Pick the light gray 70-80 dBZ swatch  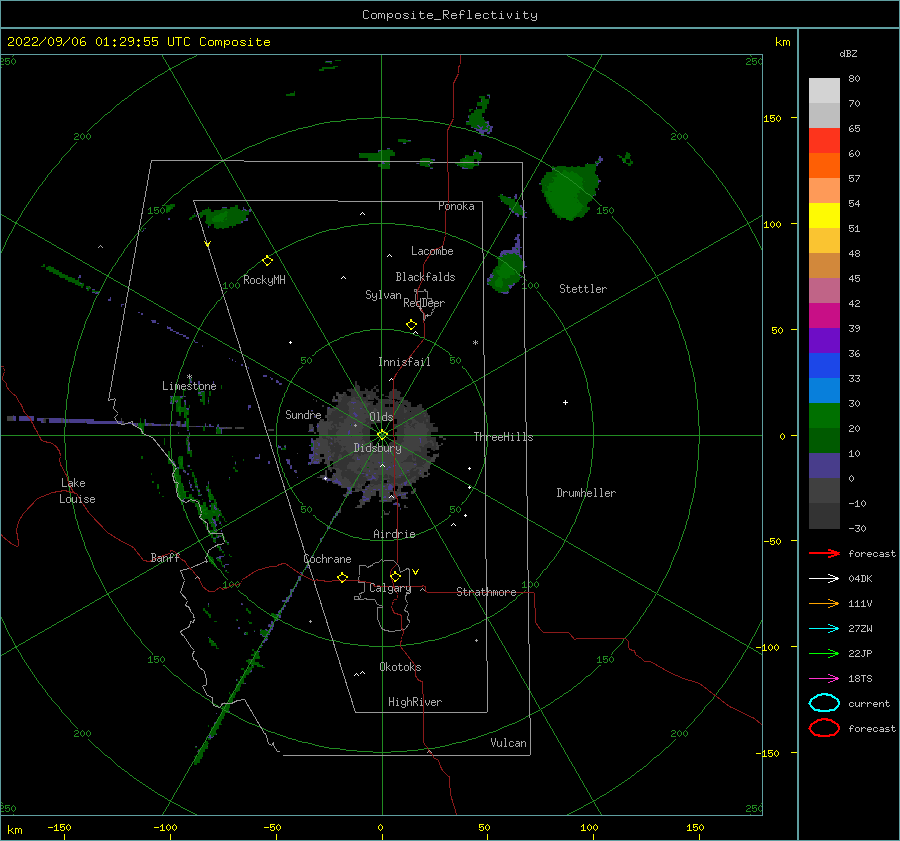(x=824, y=91)
